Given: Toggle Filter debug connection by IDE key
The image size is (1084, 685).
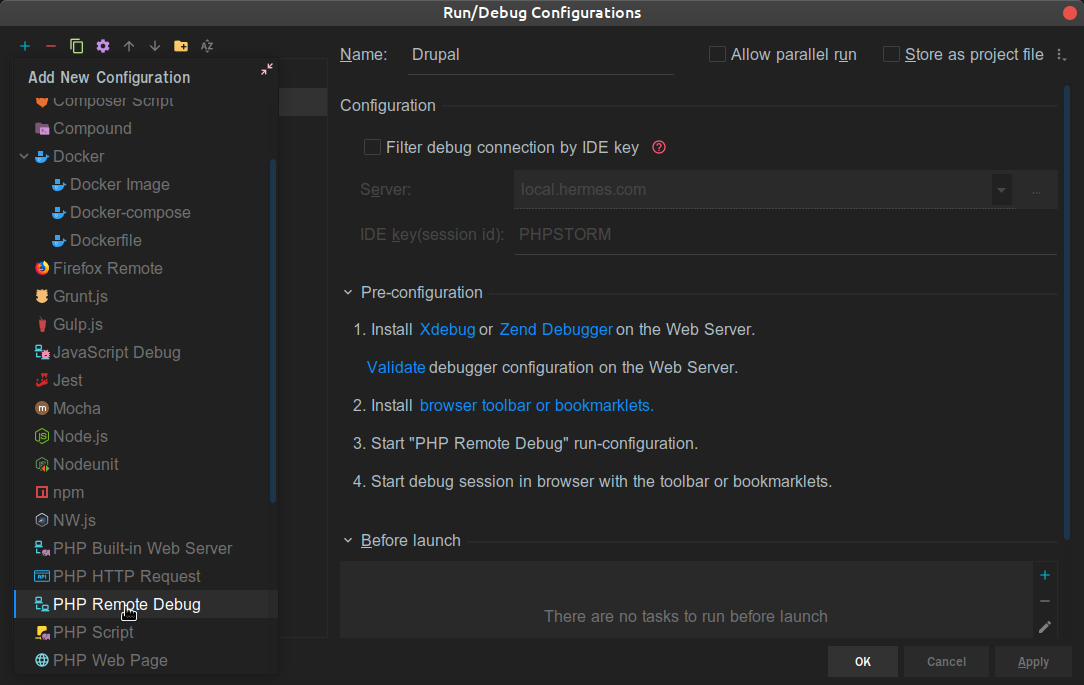Looking at the screenshot, I should (373, 147).
